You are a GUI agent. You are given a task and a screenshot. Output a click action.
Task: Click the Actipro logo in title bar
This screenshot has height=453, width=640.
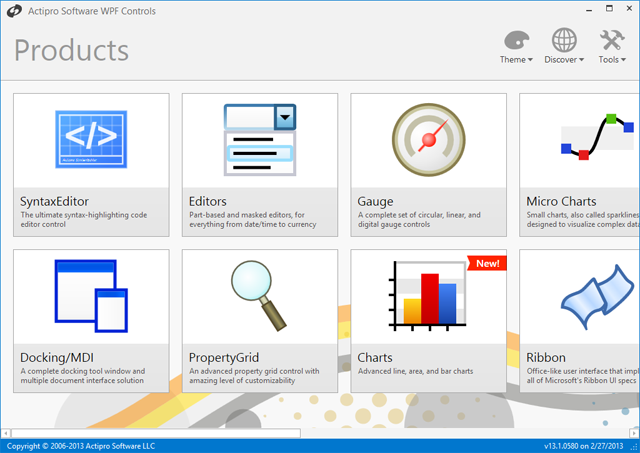pyautogui.click(x=14, y=11)
